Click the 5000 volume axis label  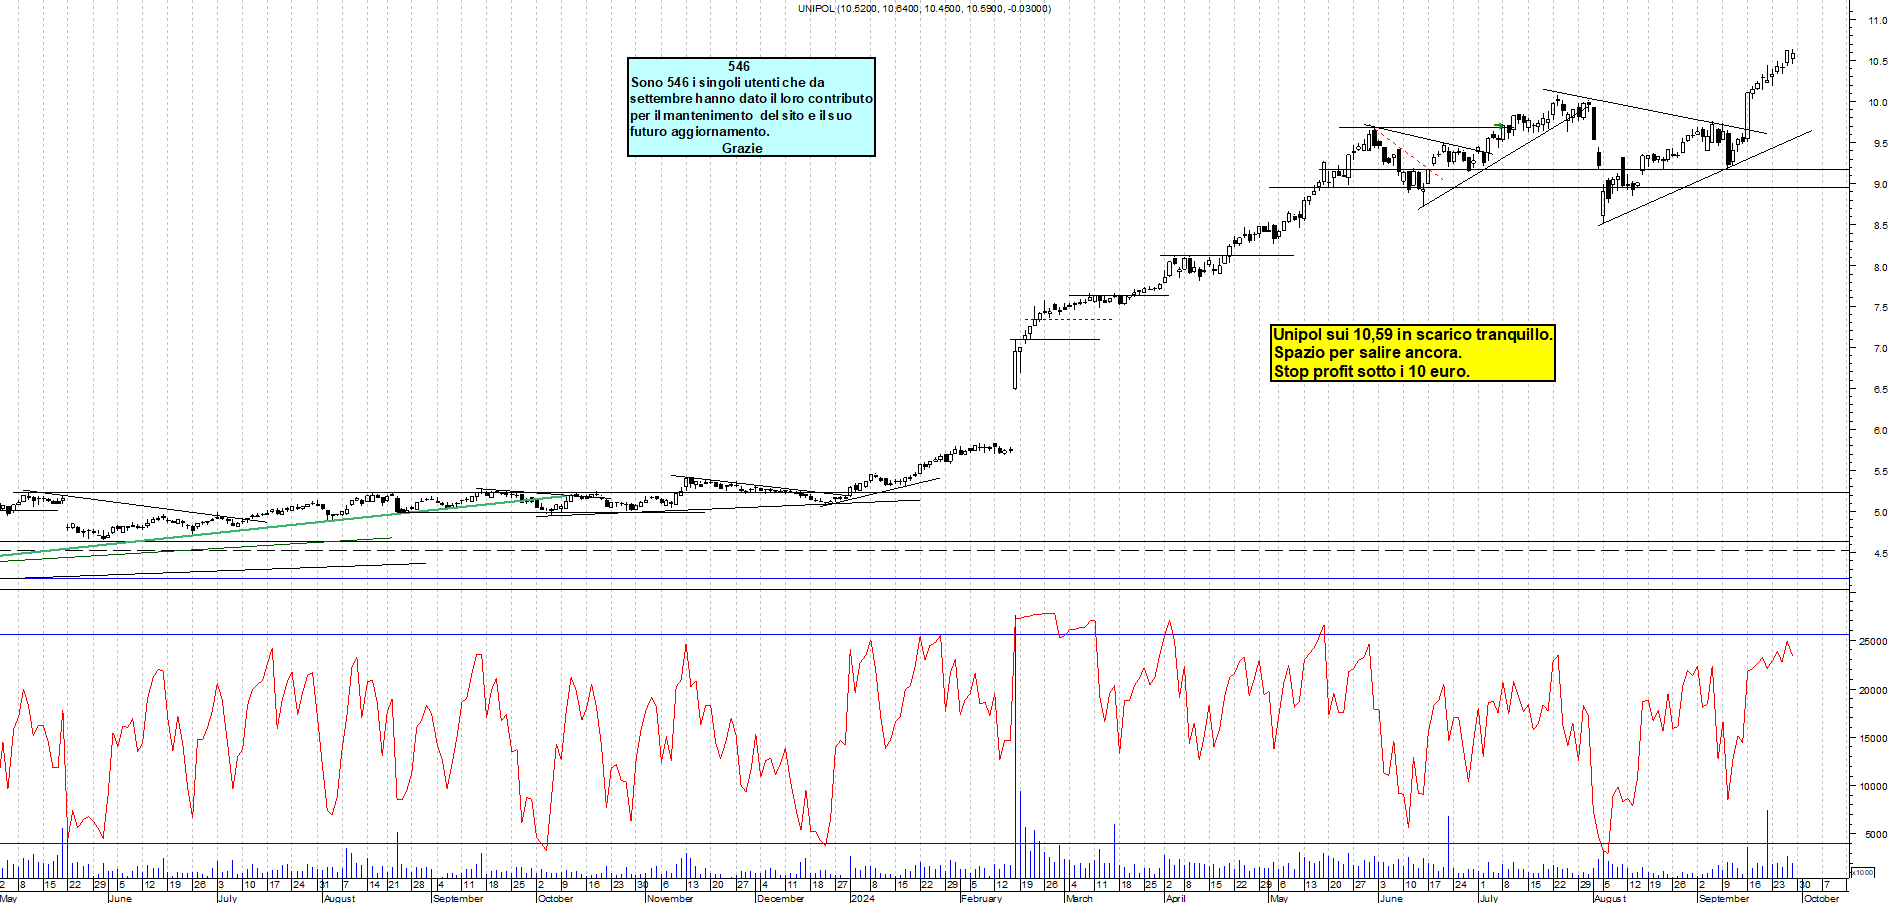pos(1876,834)
